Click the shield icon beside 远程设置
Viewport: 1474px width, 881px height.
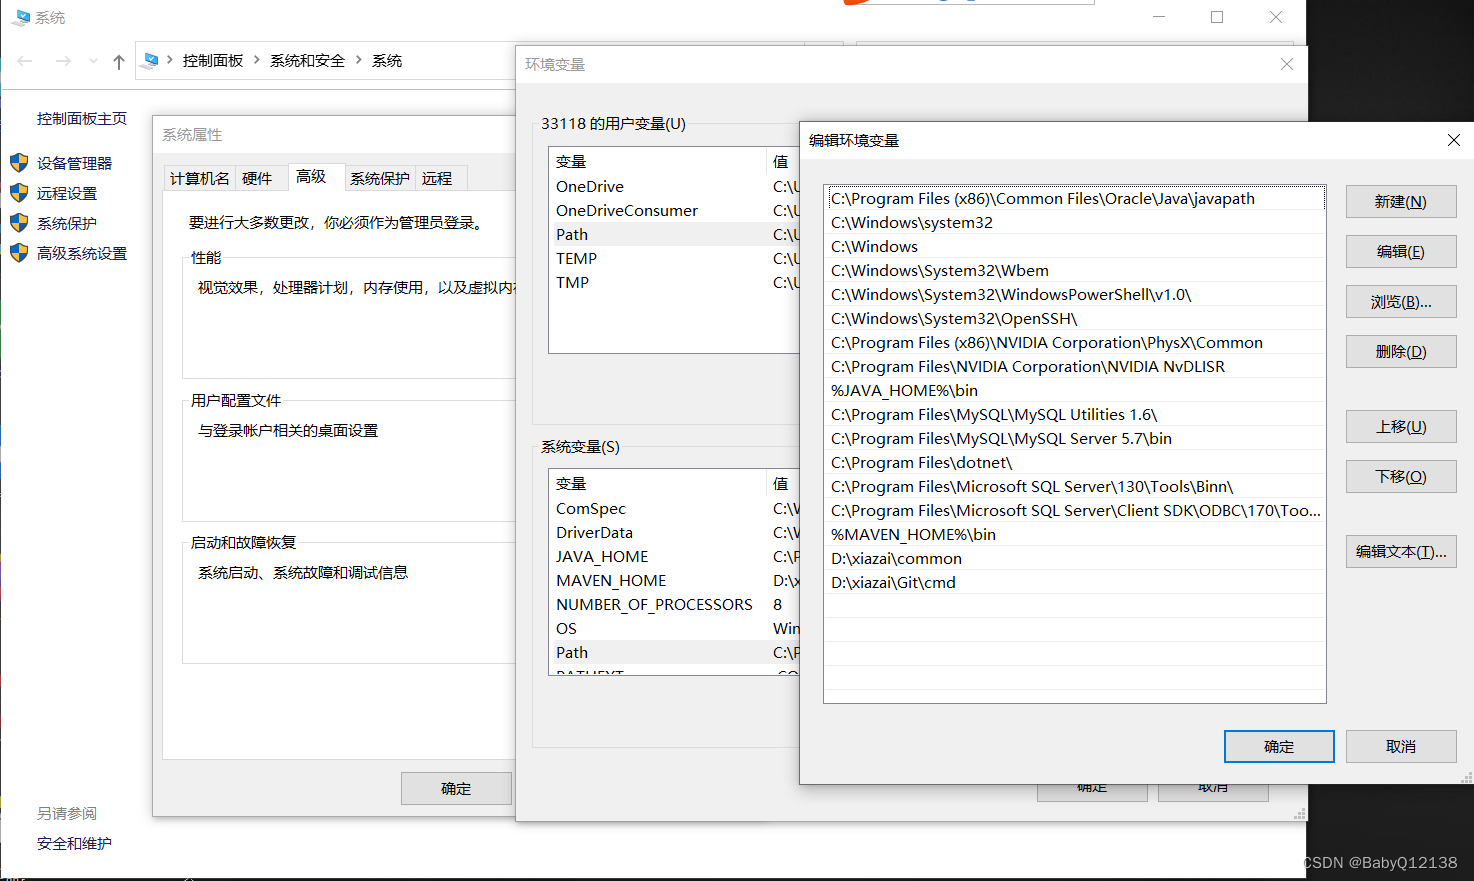(19, 193)
